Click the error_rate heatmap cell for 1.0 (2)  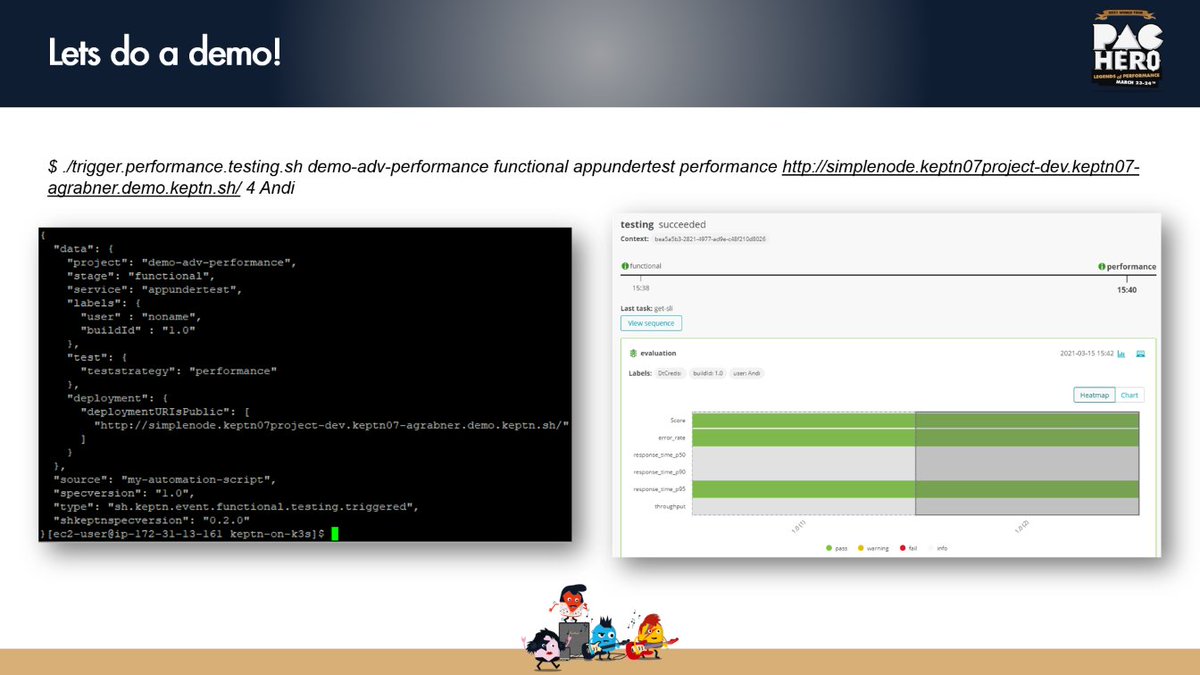tap(1027, 437)
